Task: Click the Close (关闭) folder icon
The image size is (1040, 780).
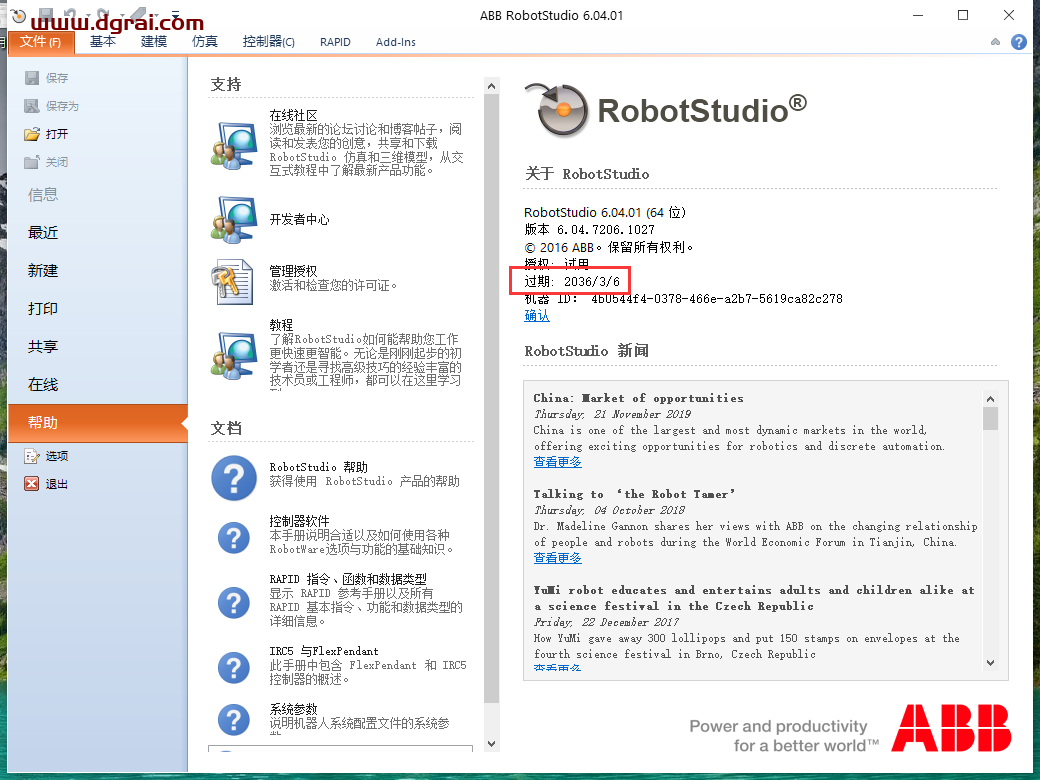Action: [32, 162]
